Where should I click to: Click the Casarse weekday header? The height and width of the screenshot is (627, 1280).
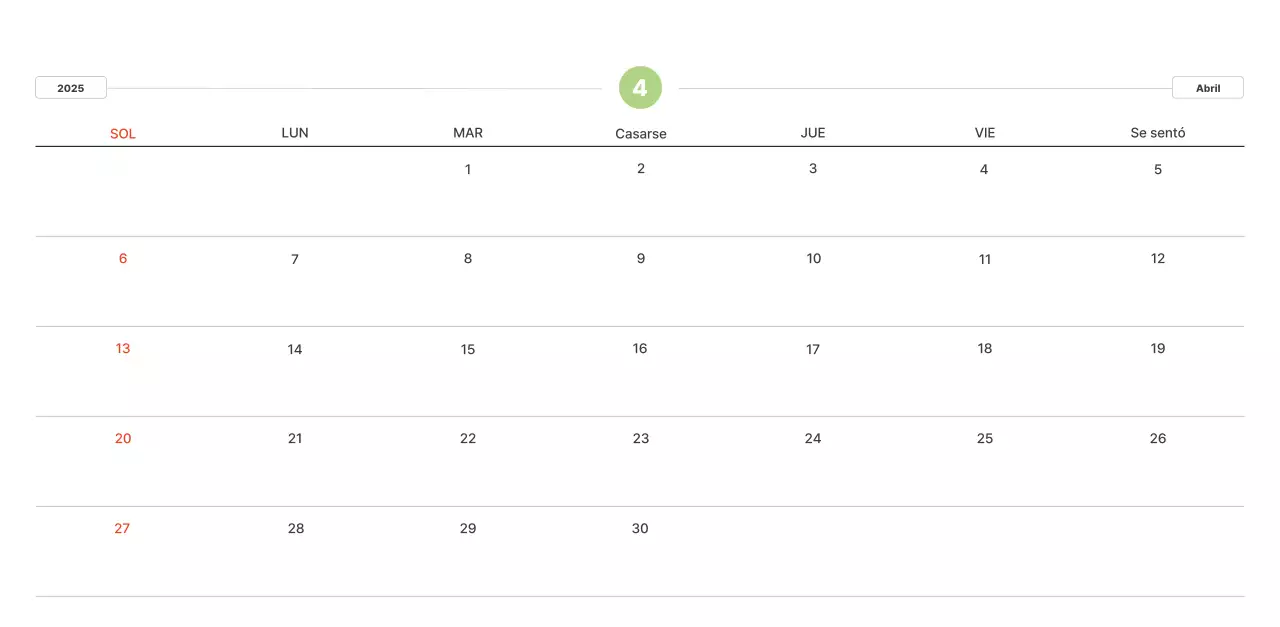point(641,133)
